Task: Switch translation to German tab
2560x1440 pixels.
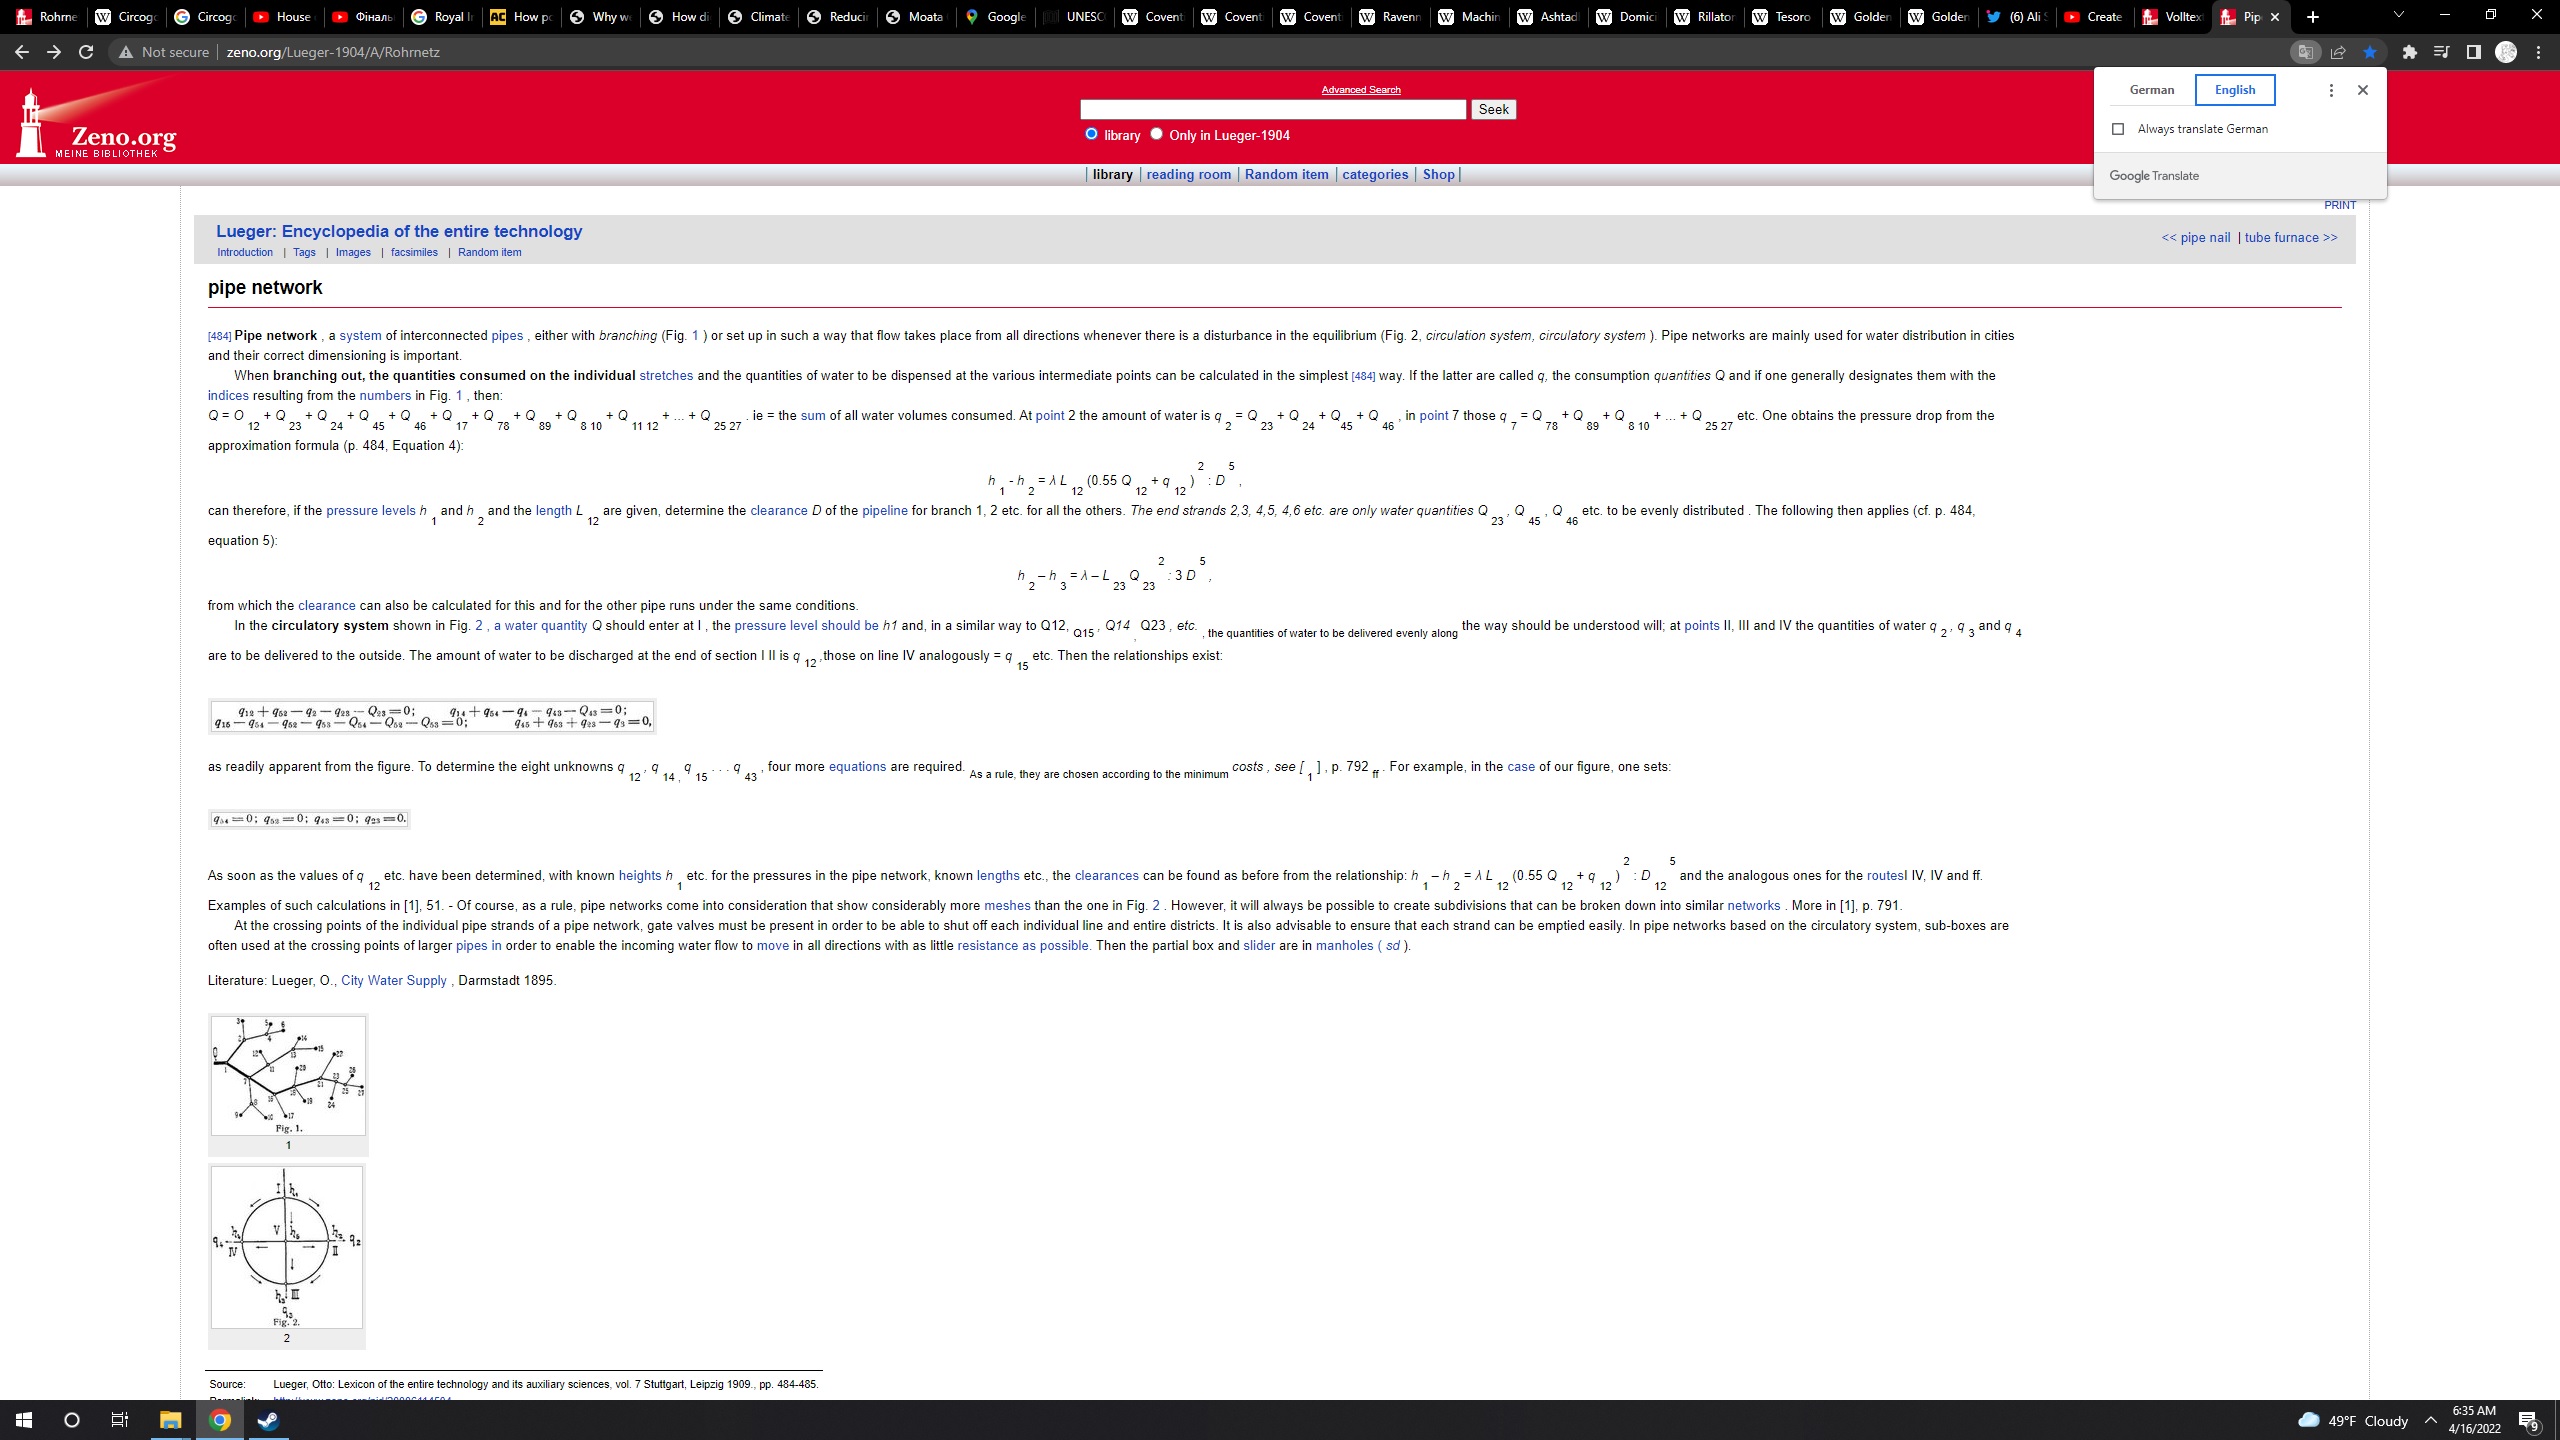Action: point(2151,90)
